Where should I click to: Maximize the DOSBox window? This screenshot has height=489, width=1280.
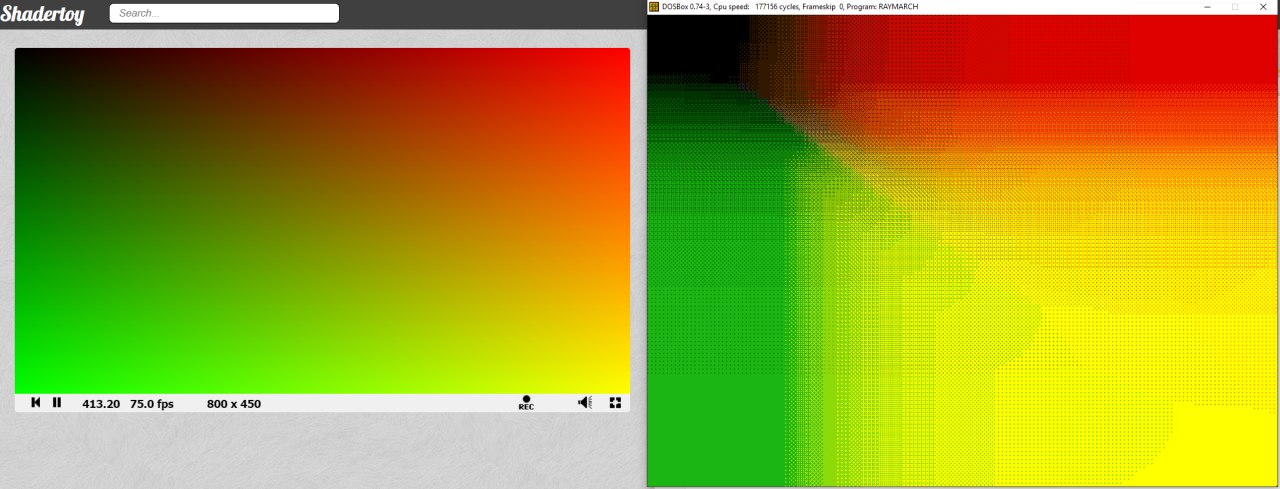[x=1235, y=7]
